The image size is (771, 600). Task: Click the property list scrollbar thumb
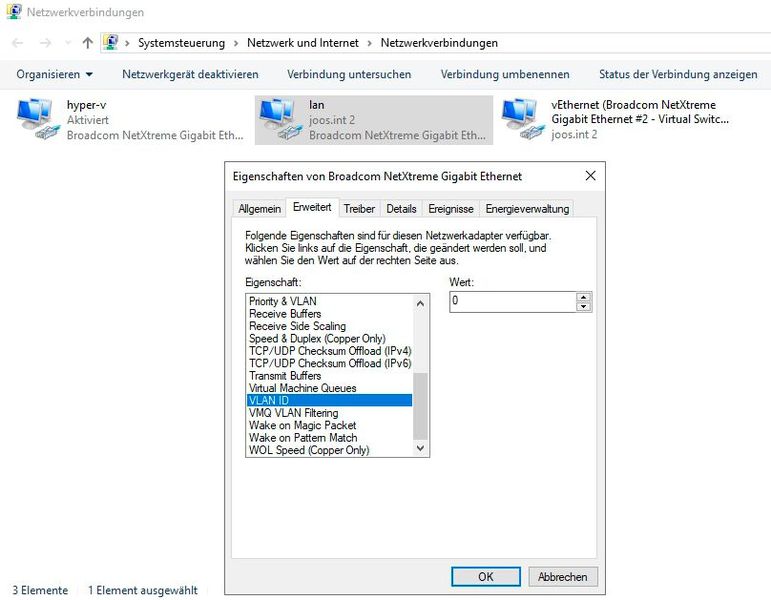point(420,406)
